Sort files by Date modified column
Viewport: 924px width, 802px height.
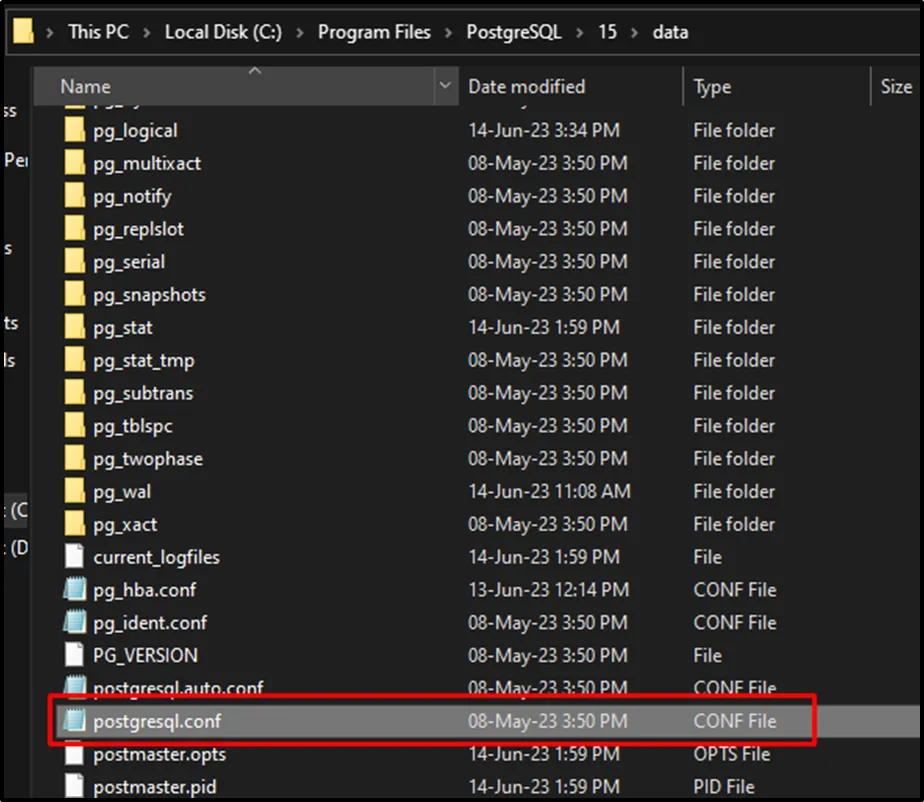click(526, 87)
